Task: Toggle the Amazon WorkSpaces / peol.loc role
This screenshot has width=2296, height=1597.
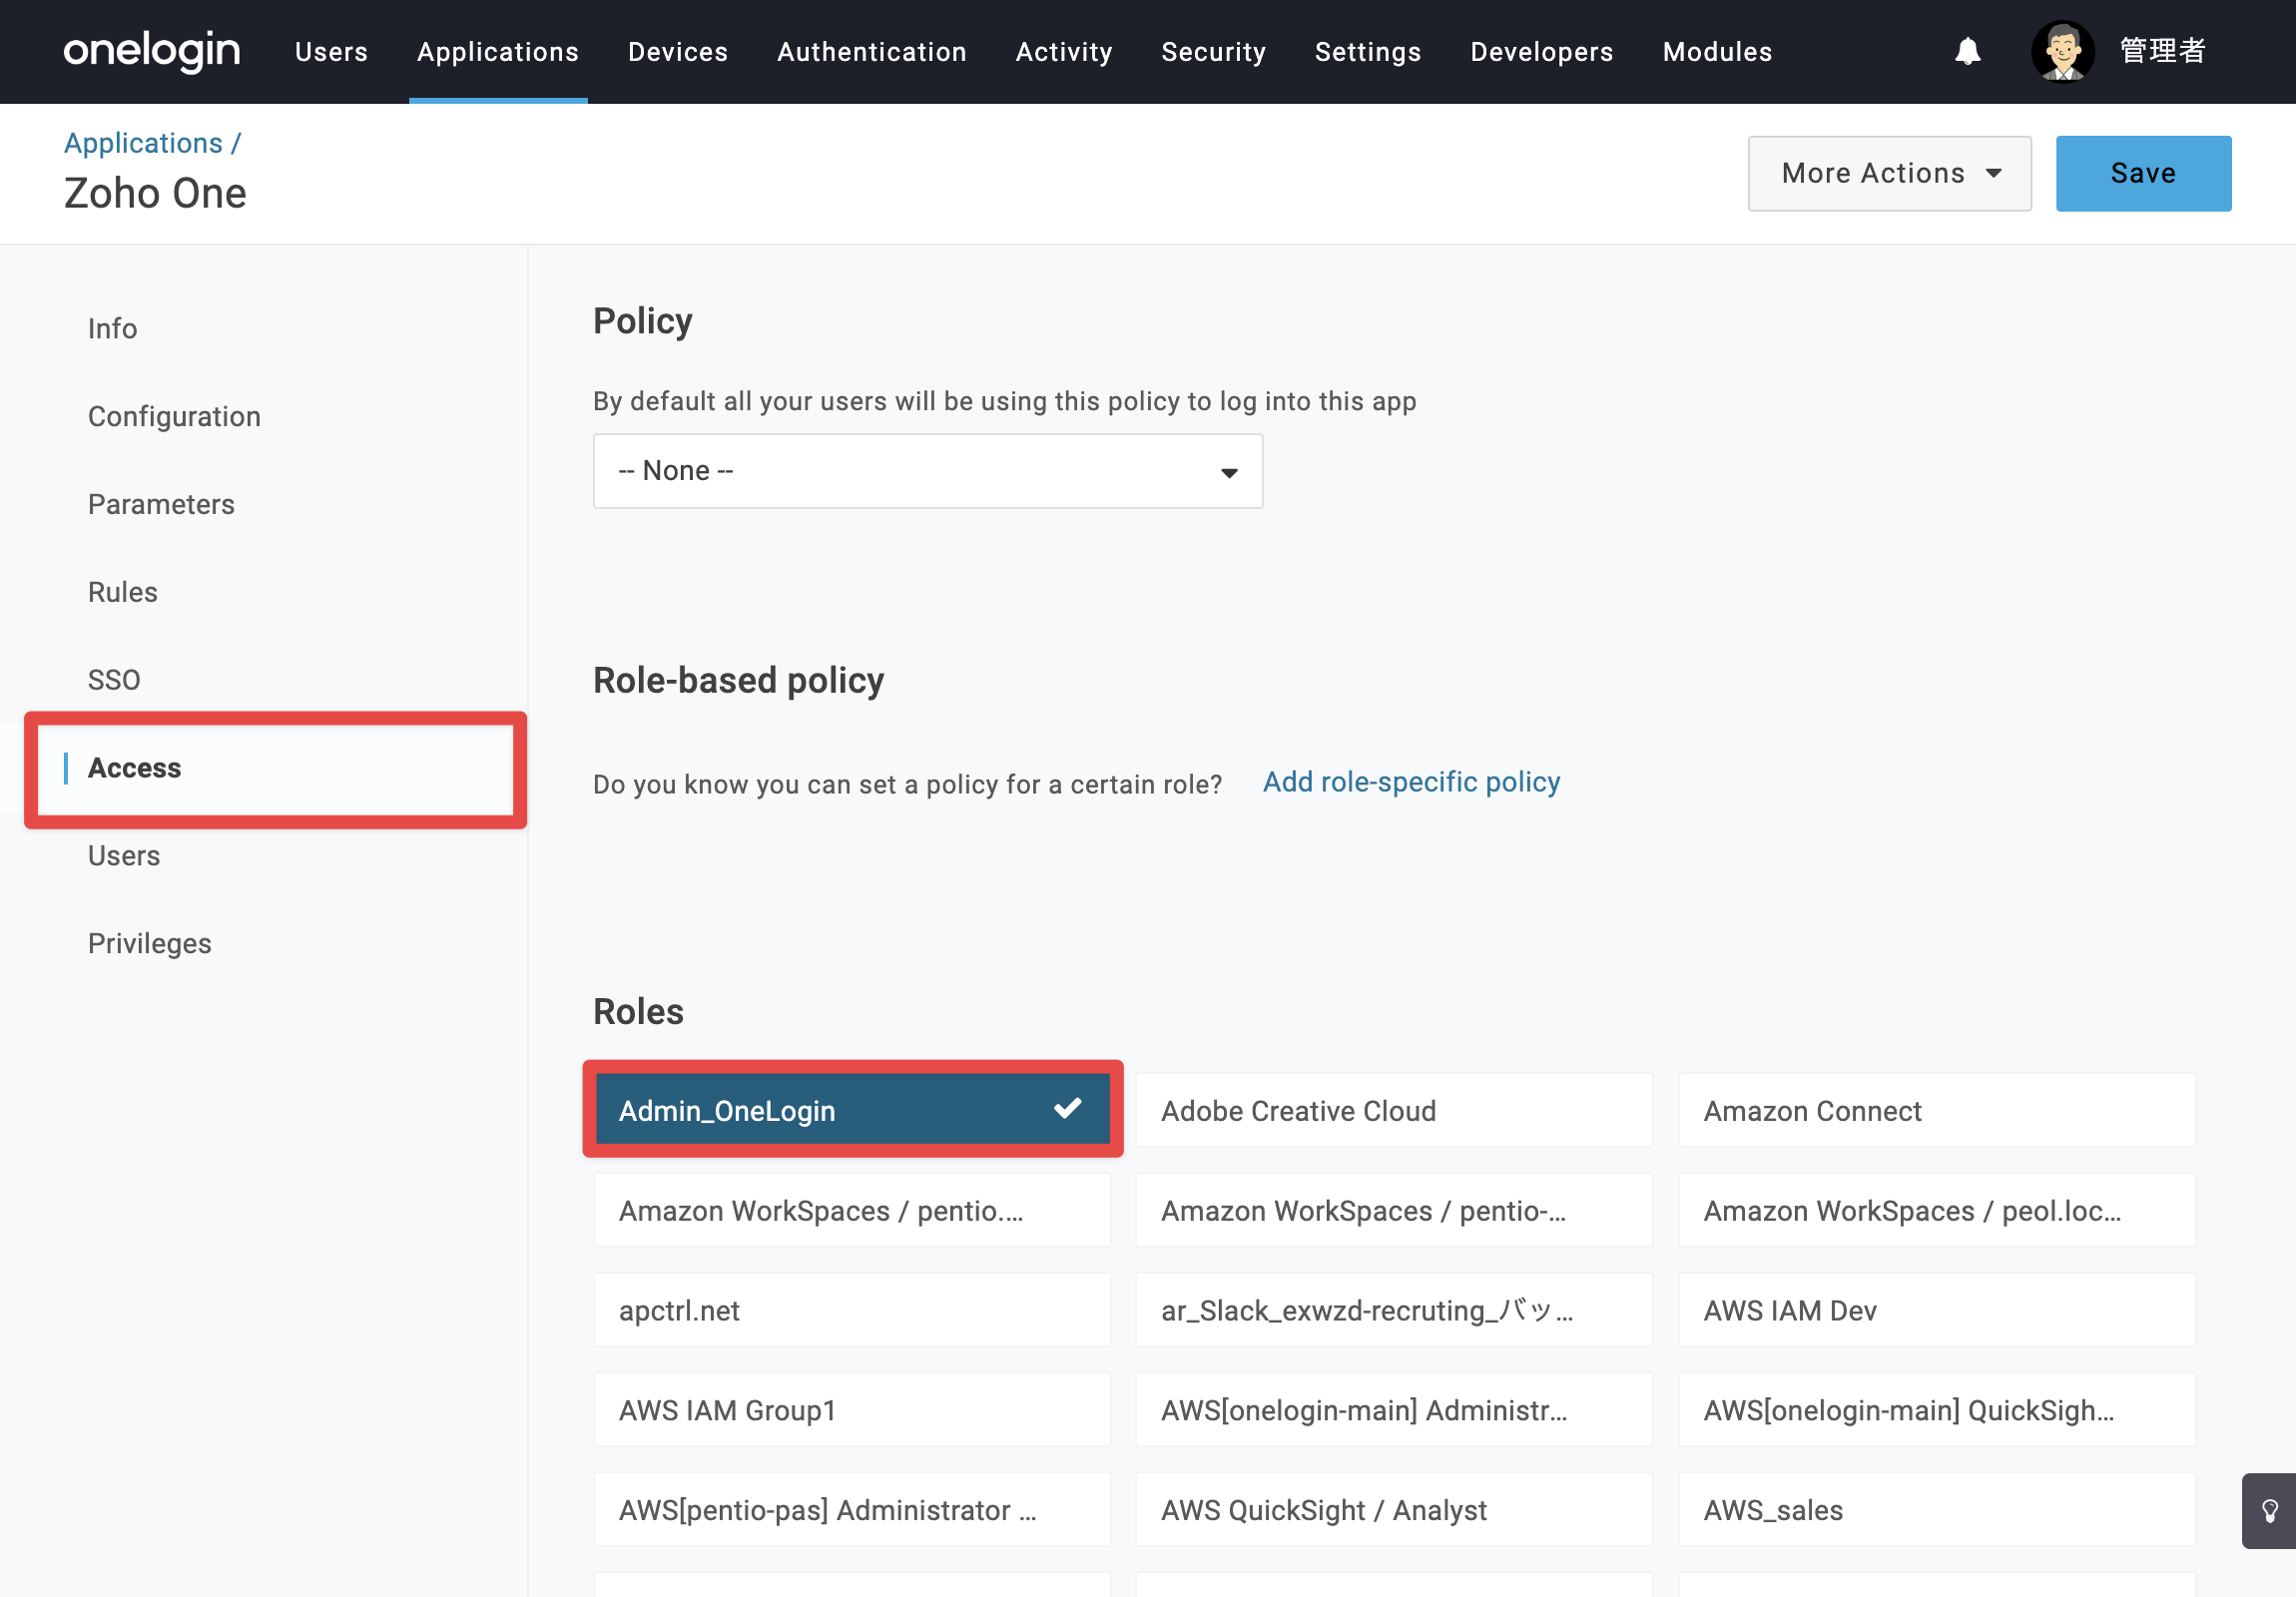Action: click(1936, 1210)
